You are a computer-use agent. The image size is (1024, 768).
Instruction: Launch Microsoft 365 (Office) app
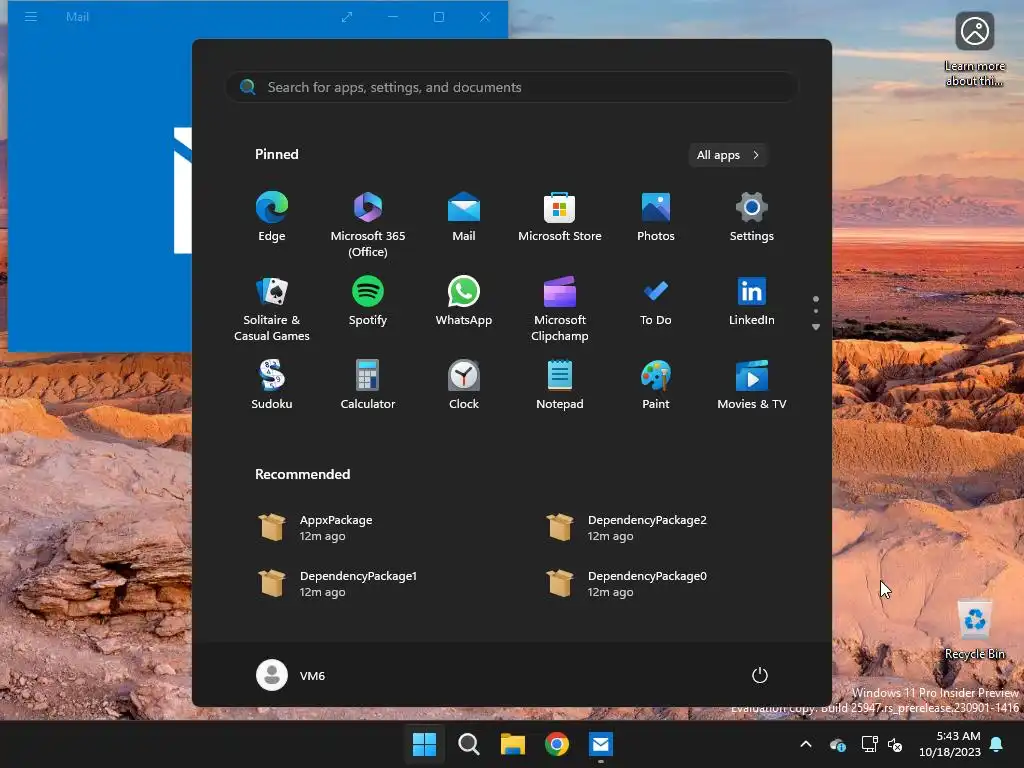click(x=368, y=225)
